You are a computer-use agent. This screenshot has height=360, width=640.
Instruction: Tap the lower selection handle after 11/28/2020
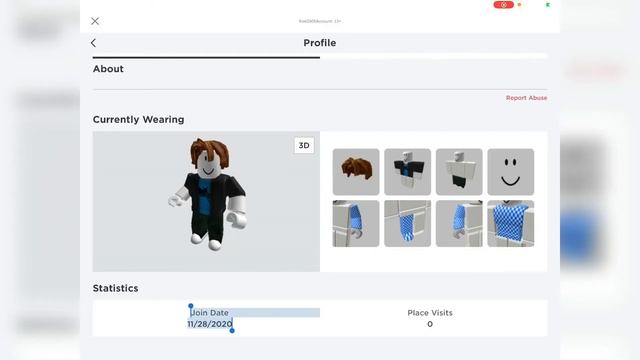pos(232,331)
